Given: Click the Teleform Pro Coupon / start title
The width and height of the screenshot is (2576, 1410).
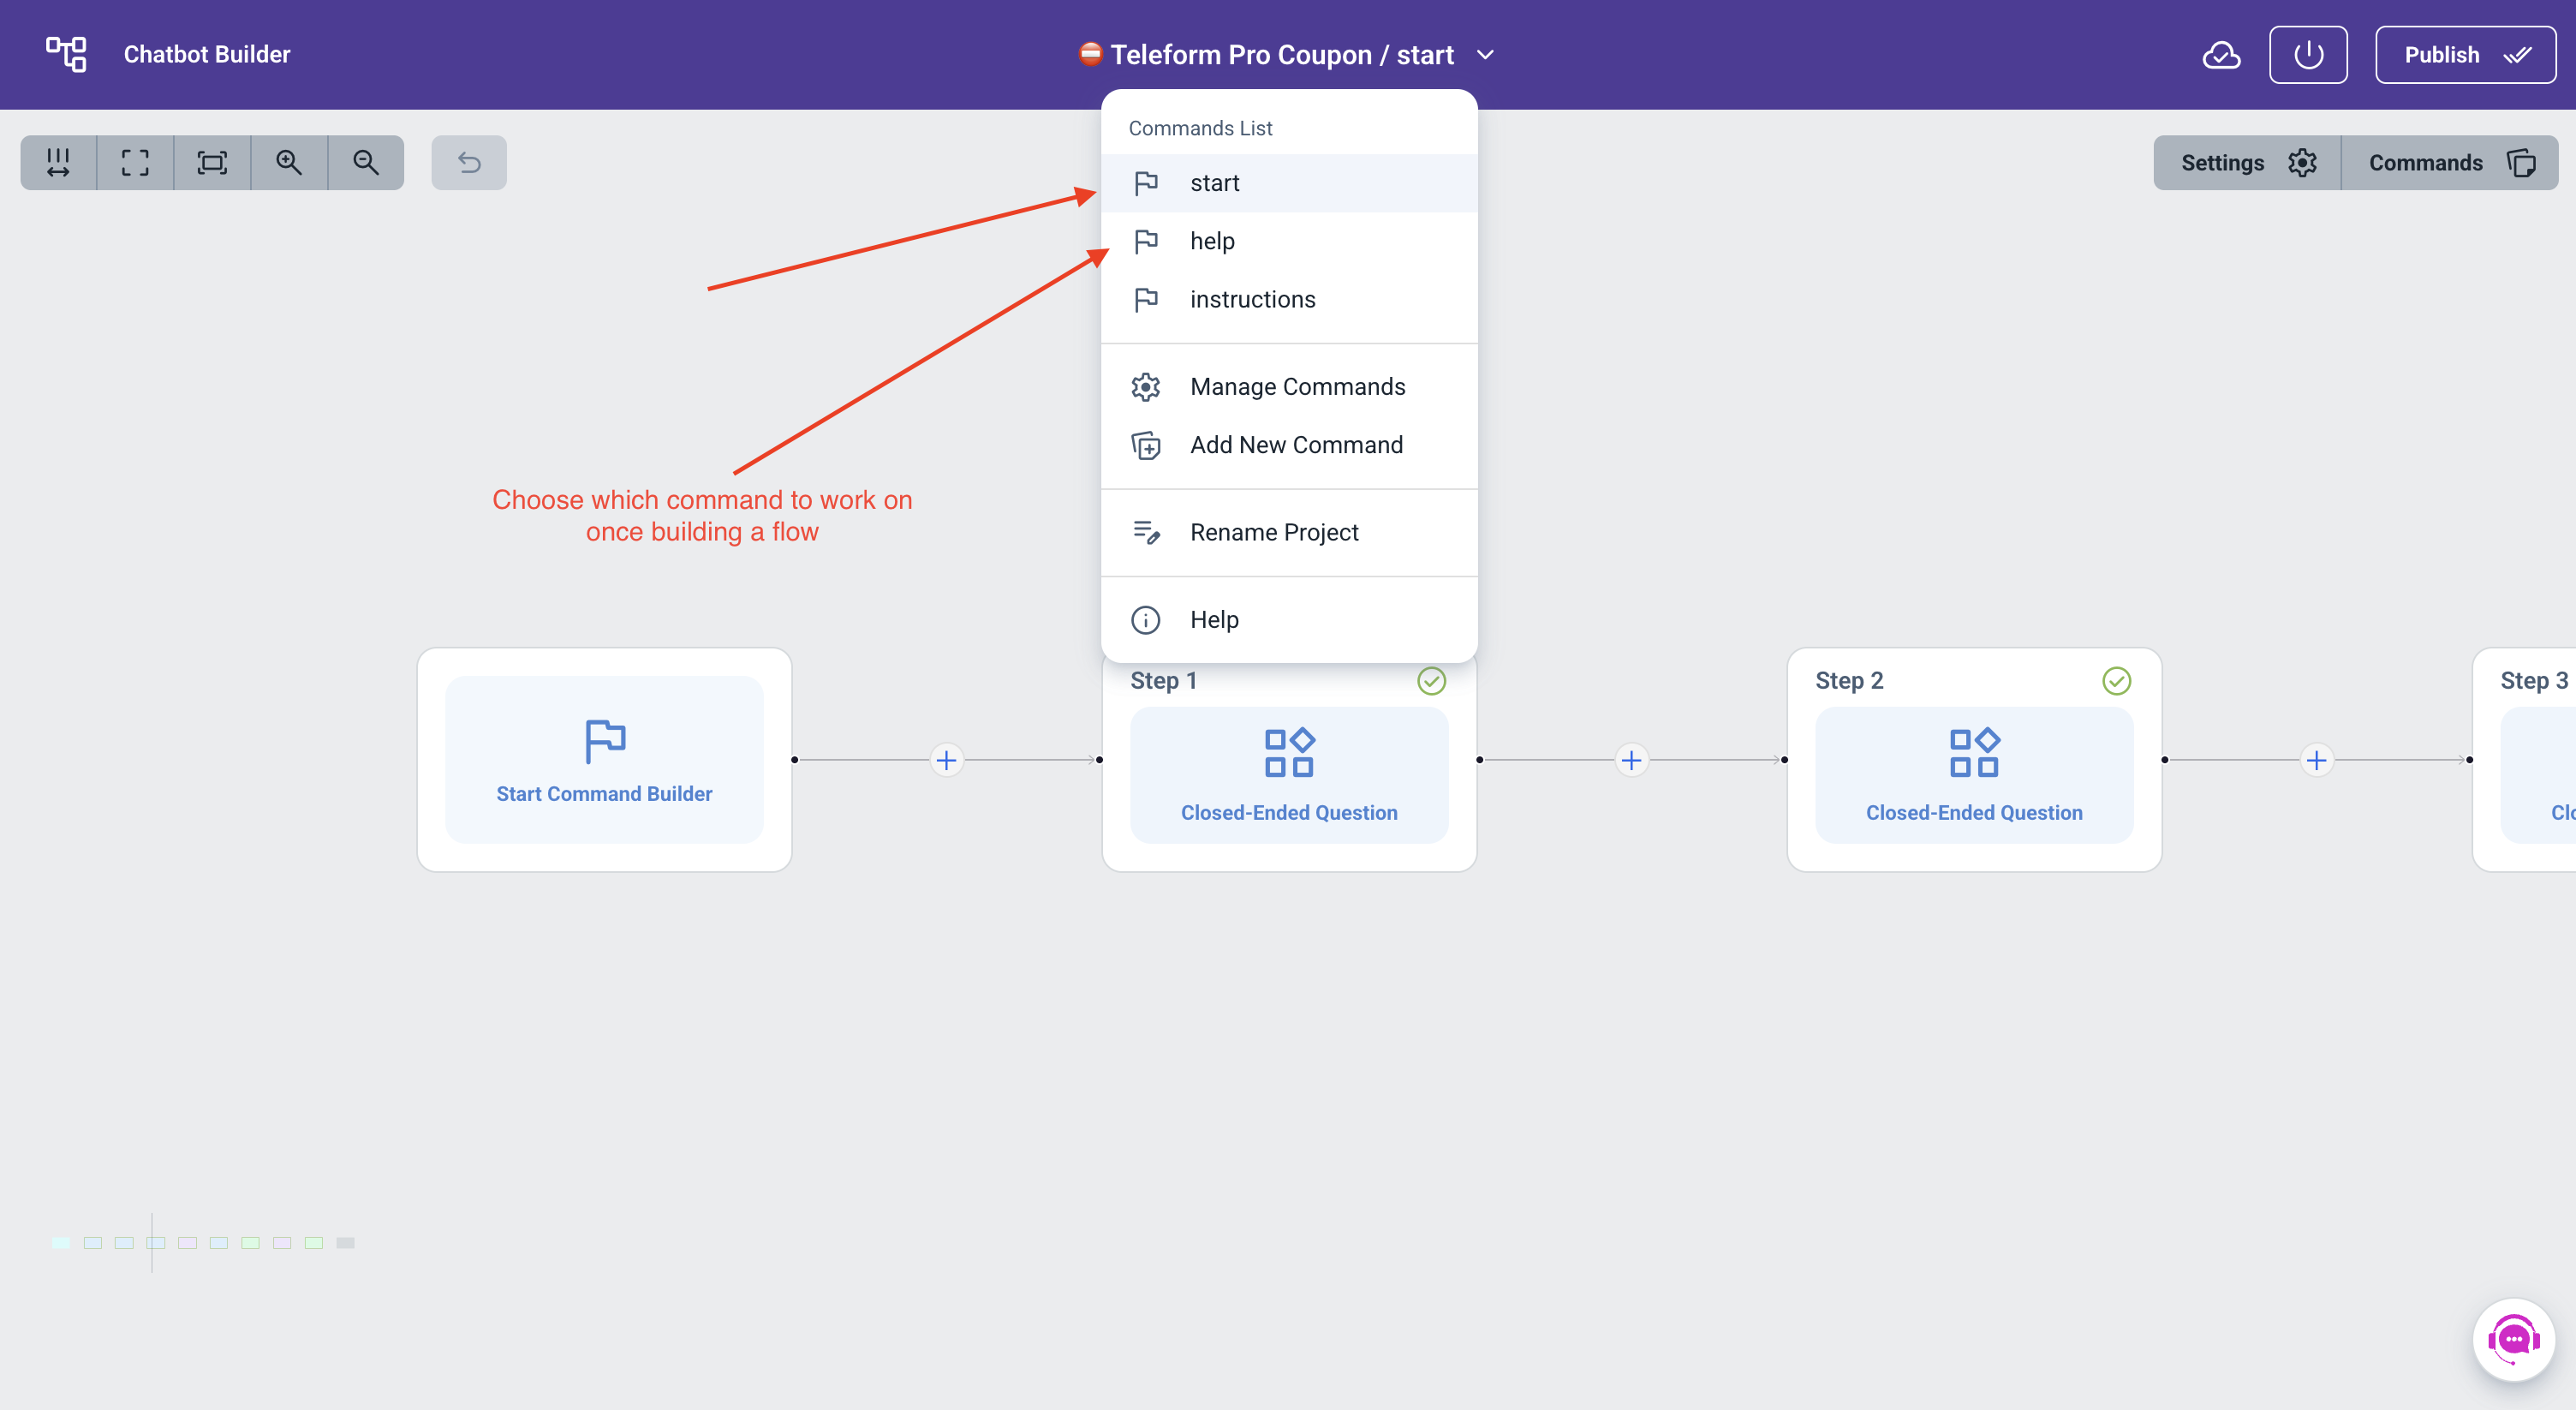Looking at the screenshot, I should (1282, 55).
